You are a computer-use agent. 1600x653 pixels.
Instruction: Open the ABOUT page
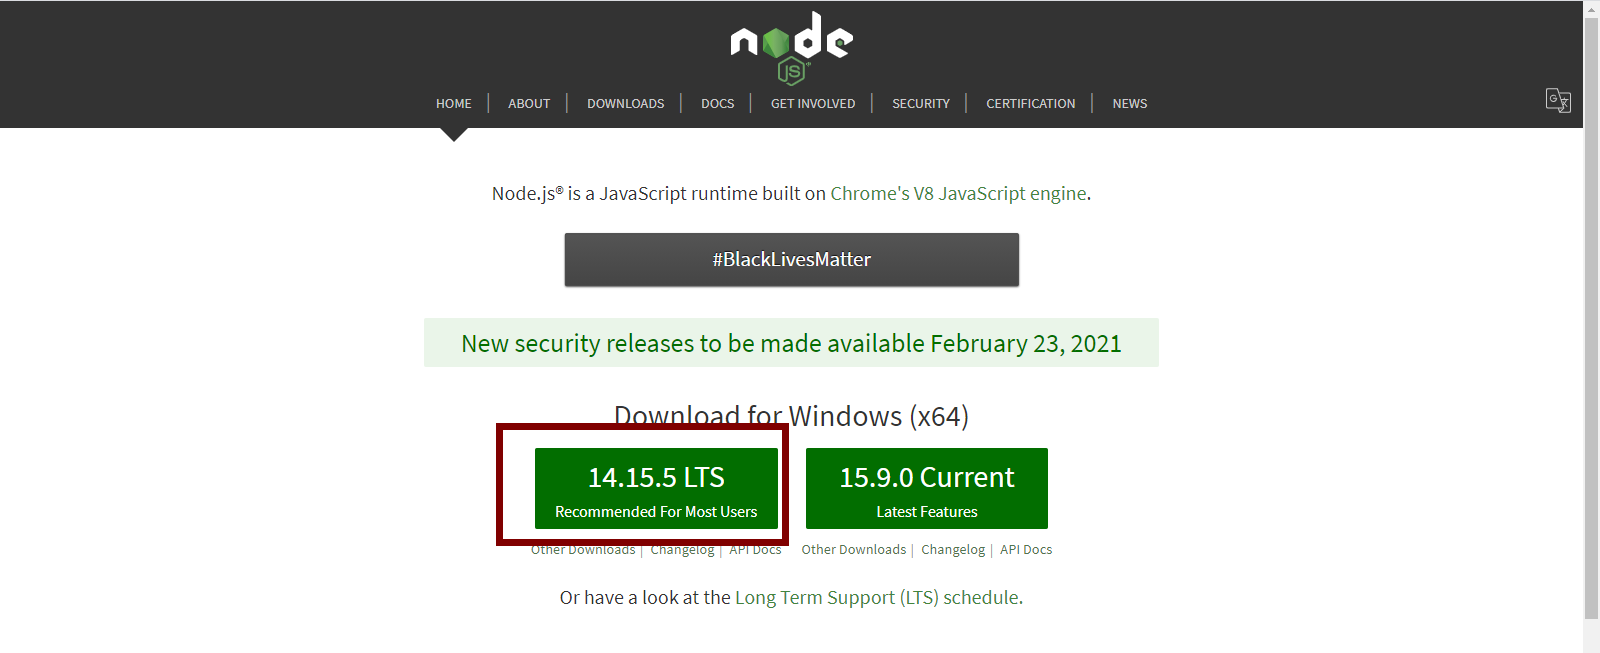pyautogui.click(x=529, y=103)
